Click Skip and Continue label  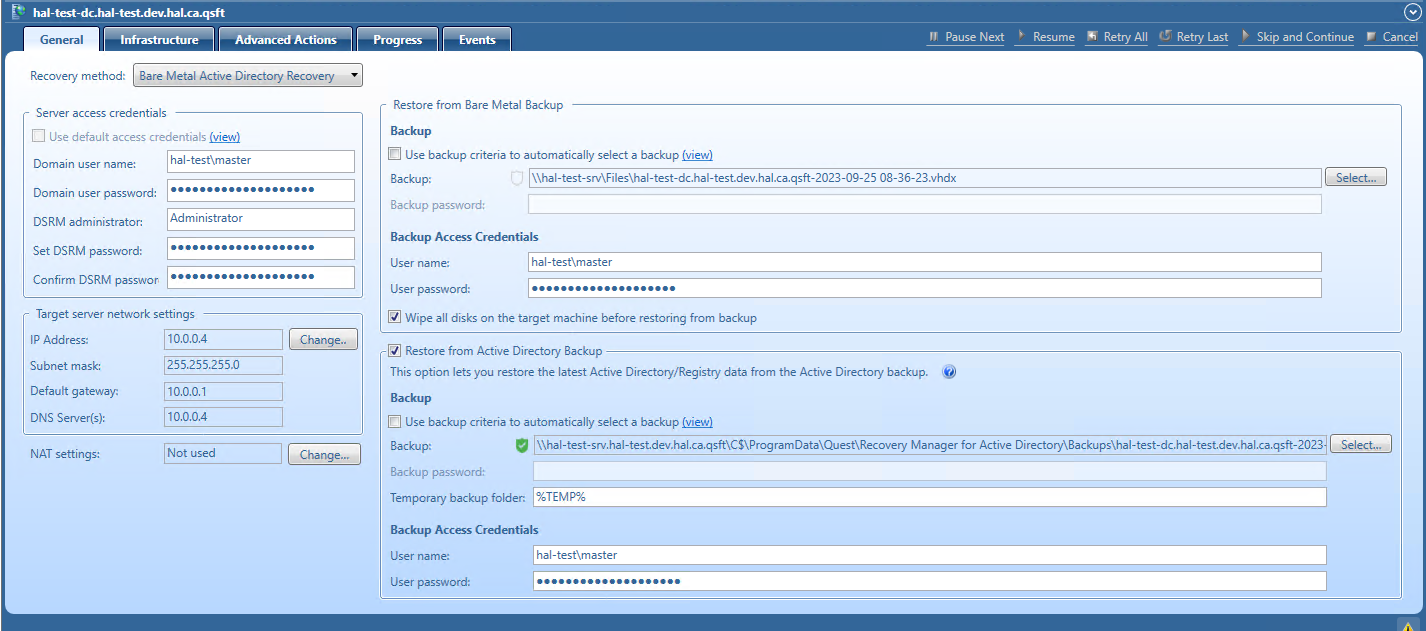[x=1305, y=37]
